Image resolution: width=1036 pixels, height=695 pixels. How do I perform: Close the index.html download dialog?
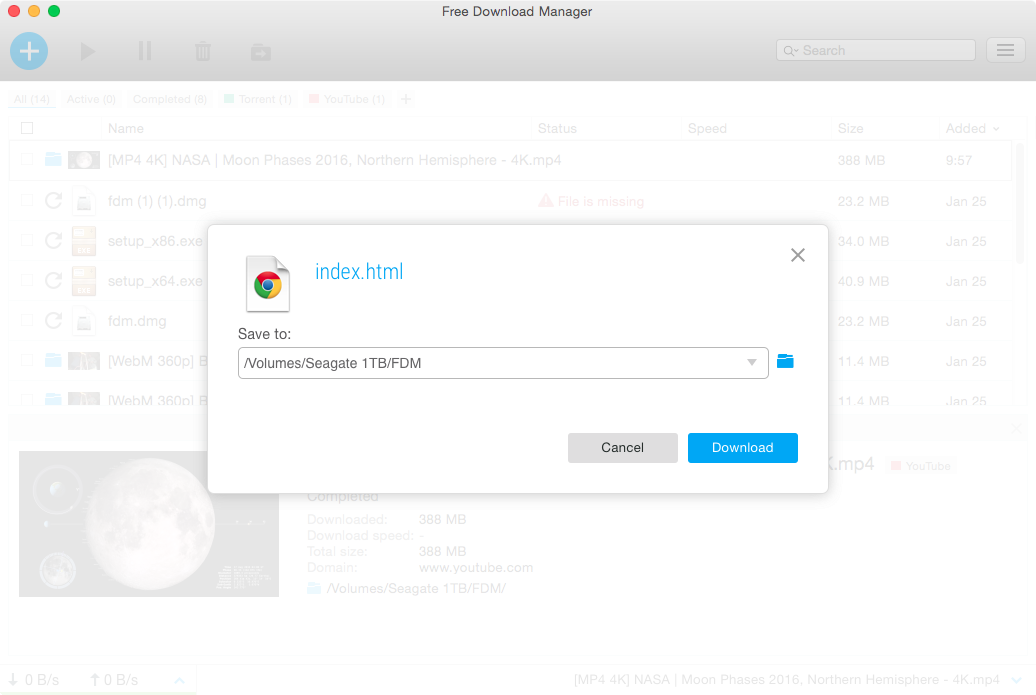click(797, 255)
